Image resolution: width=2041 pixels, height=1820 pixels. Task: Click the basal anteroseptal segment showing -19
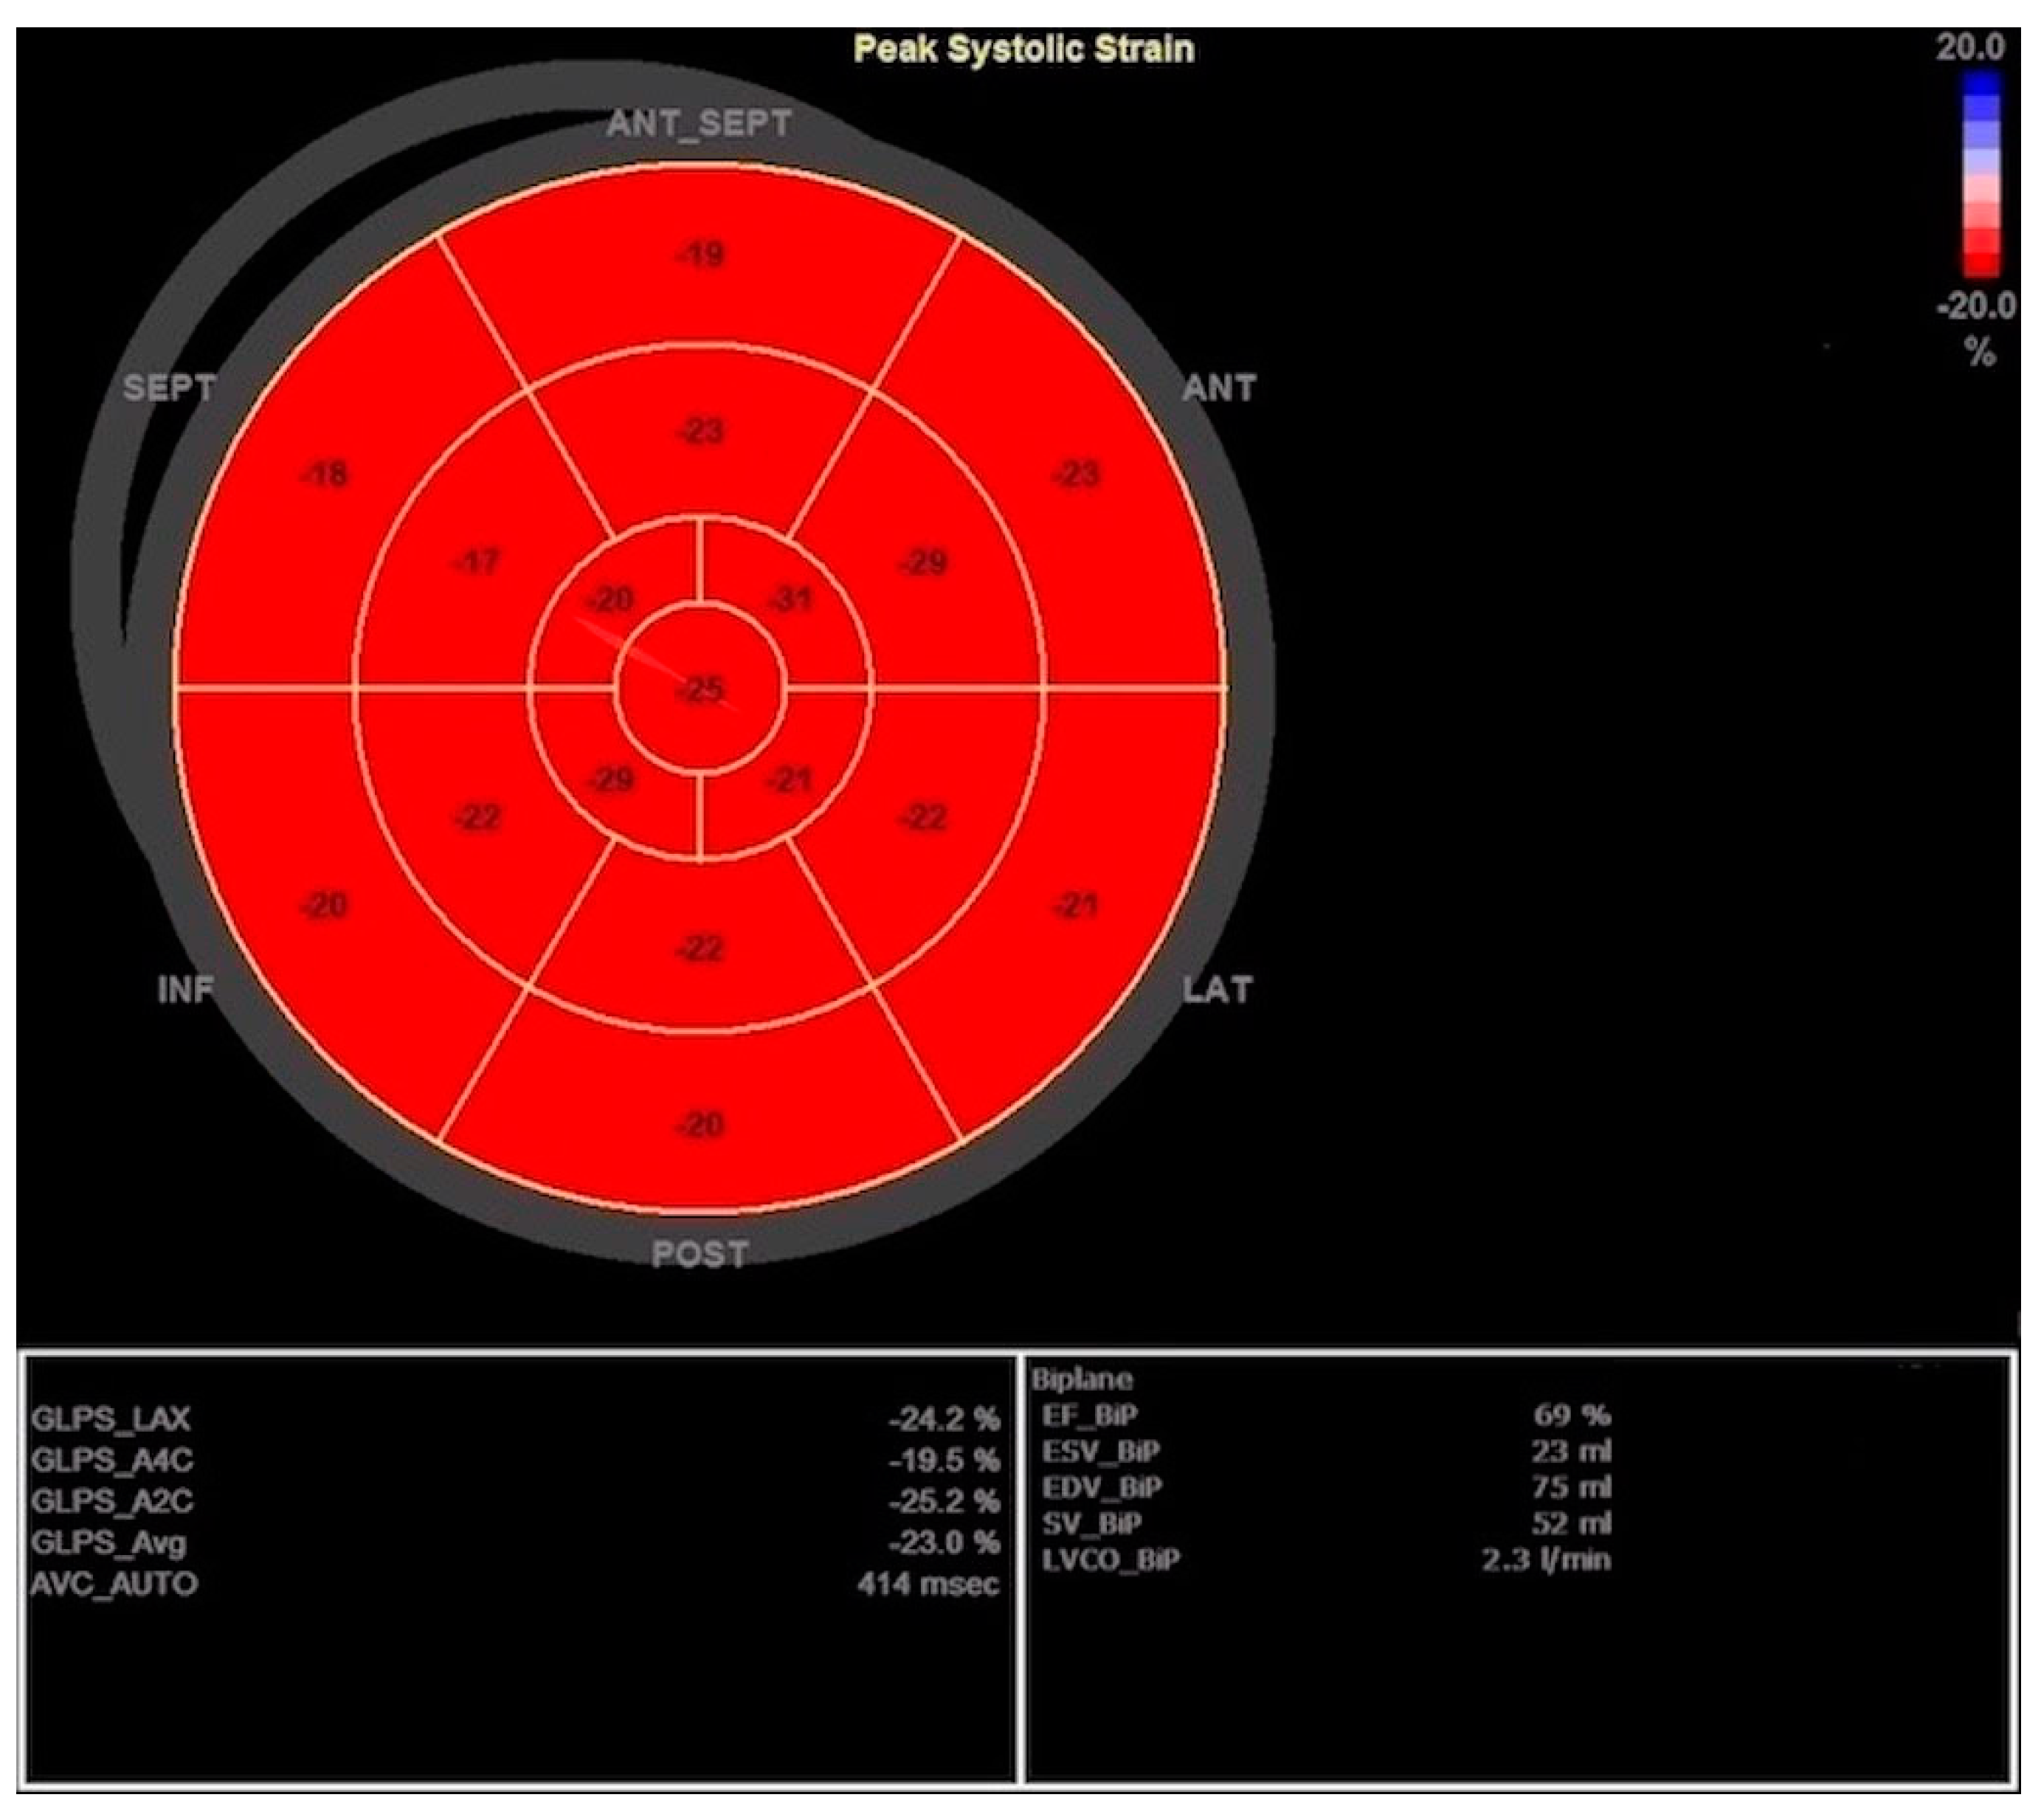pos(701,256)
